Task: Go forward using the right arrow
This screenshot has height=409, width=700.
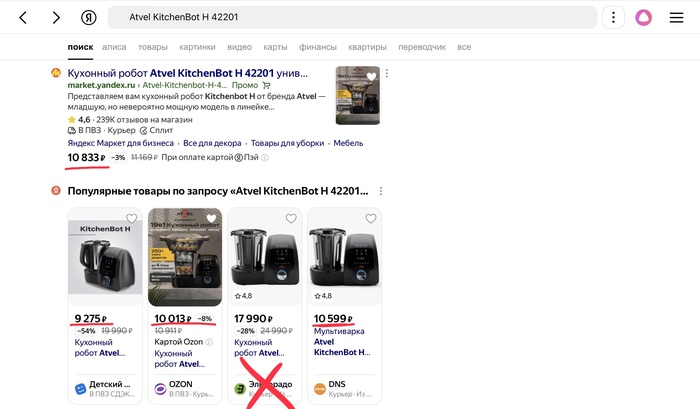Action: (x=56, y=18)
